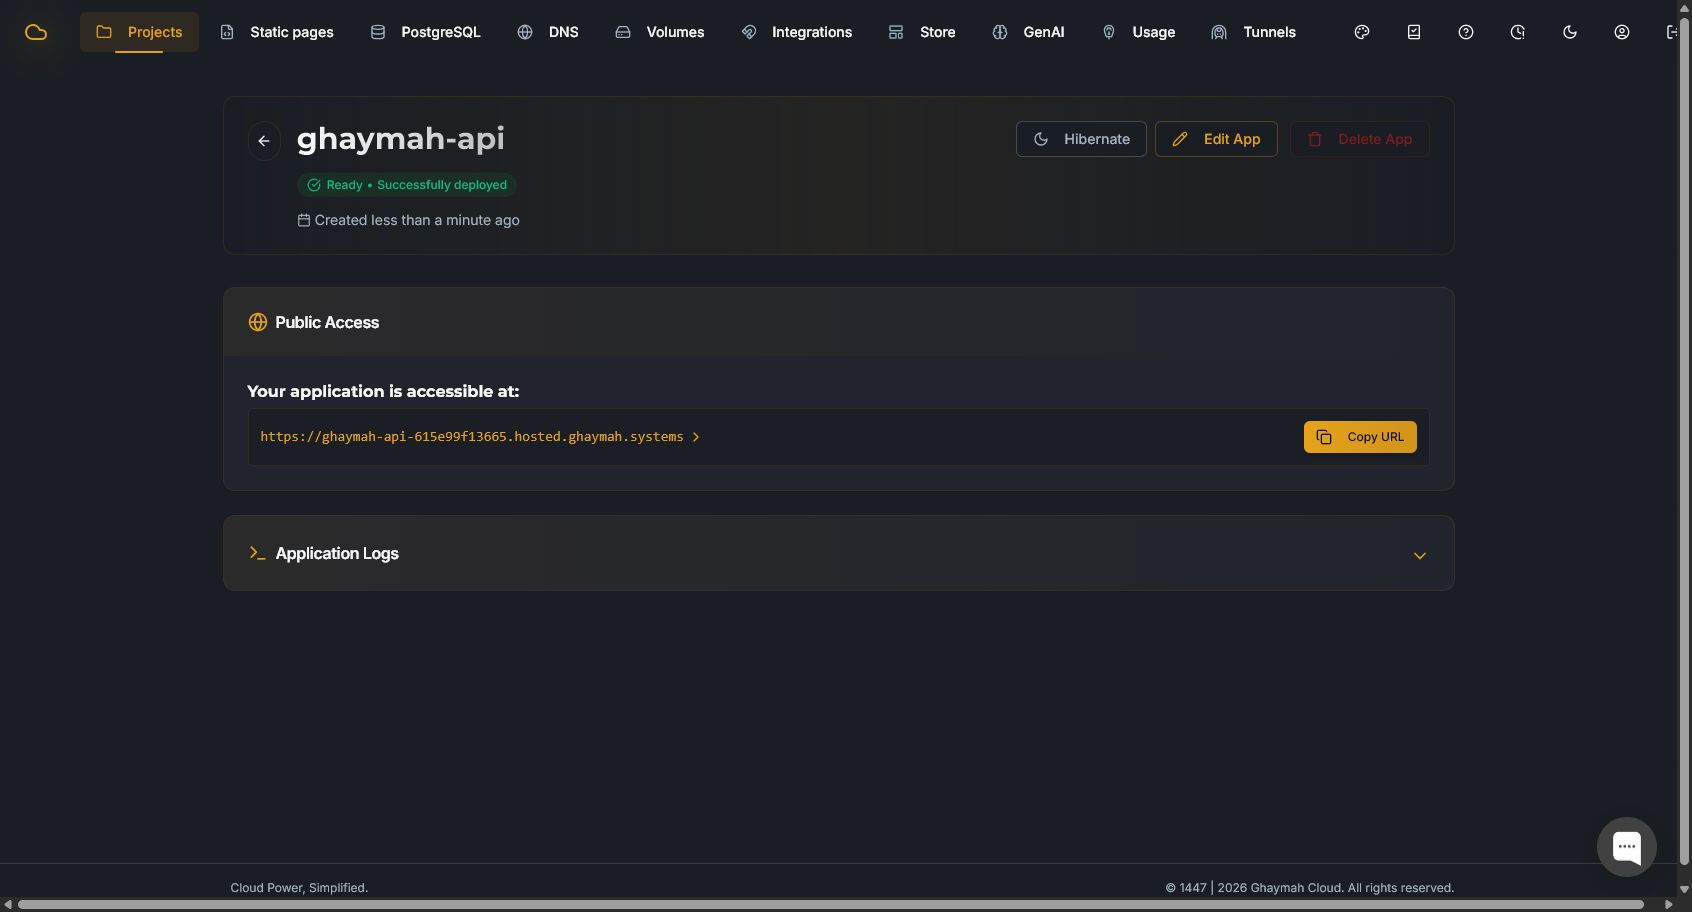Open the Tunnels section
Image resolution: width=1692 pixels, height=912 pixels.
pos(1254,32)
